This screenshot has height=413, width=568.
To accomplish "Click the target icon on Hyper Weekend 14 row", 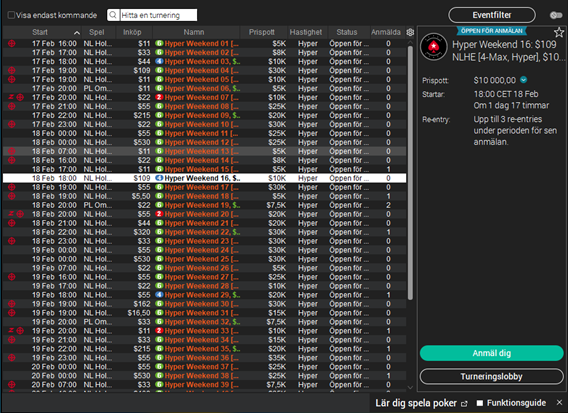I will pyautogui.click(x=12, y=160).
